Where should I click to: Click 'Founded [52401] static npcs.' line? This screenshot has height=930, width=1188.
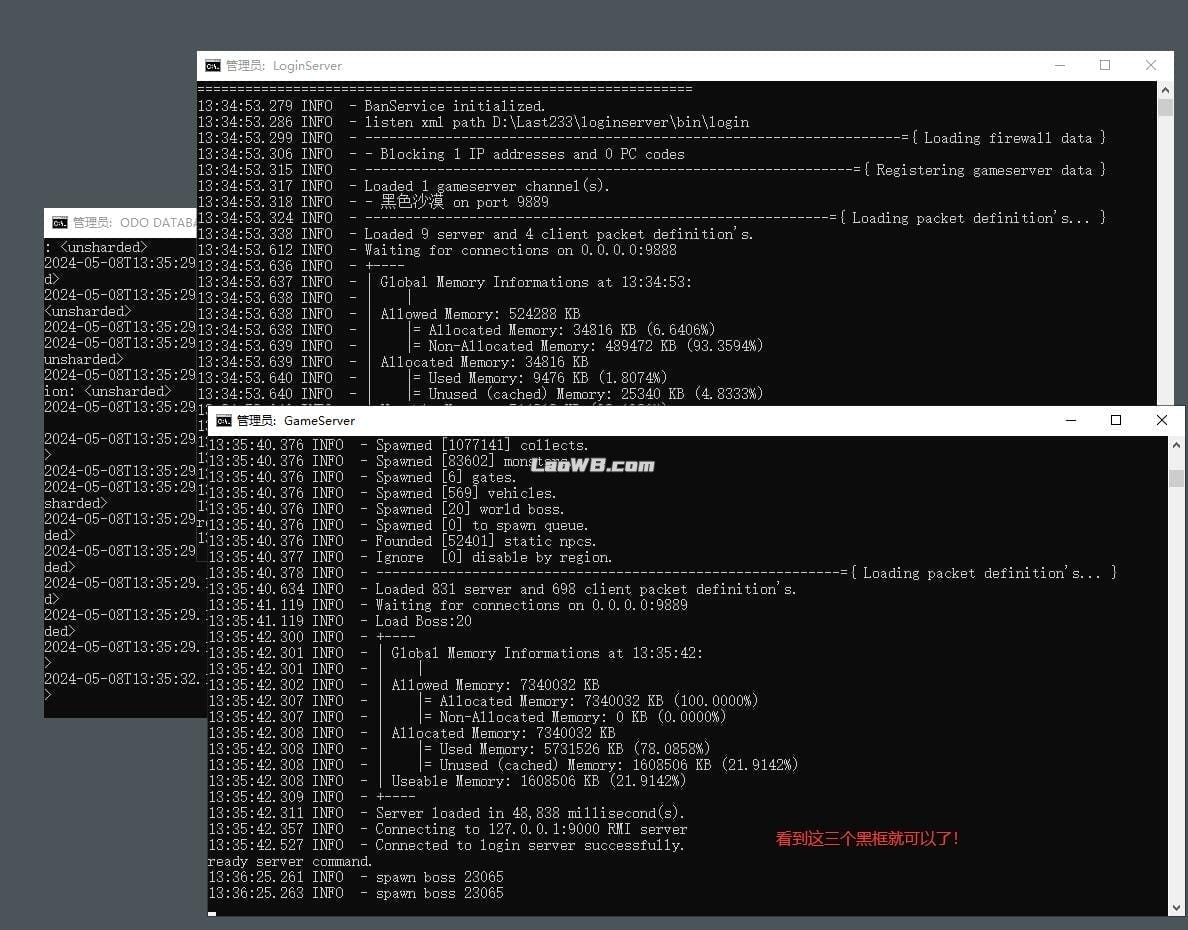click(x=402, y=541)
